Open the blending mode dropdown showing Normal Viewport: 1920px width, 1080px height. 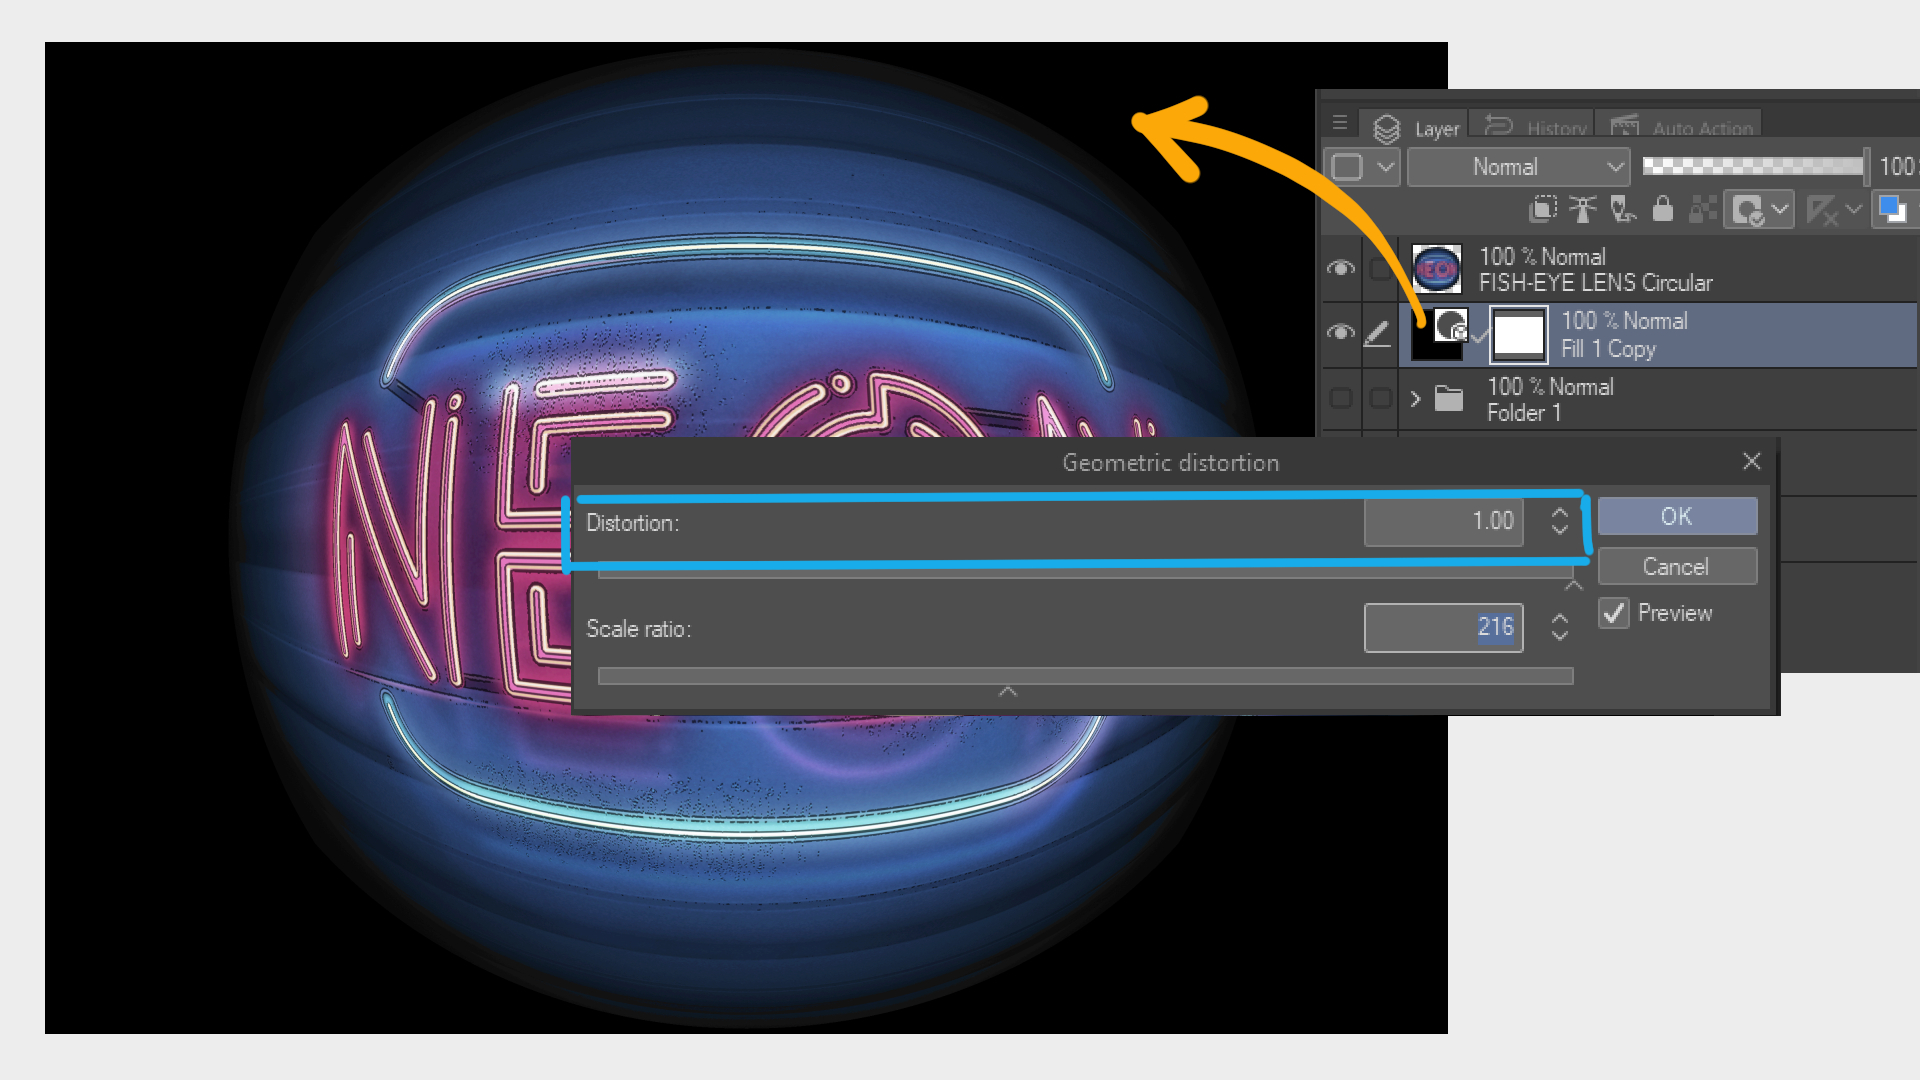1518,166
